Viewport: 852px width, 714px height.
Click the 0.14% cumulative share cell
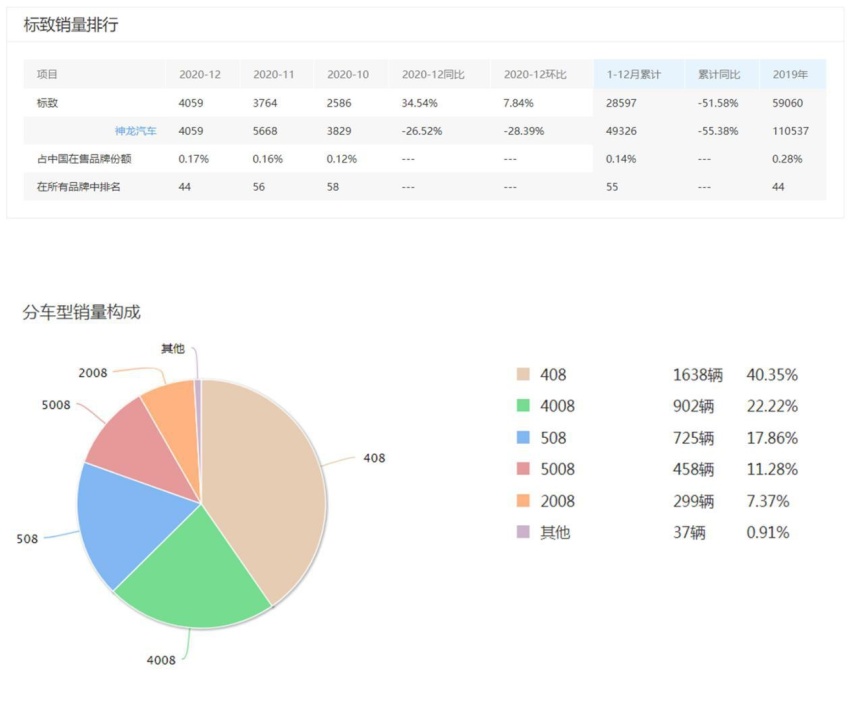621,159
